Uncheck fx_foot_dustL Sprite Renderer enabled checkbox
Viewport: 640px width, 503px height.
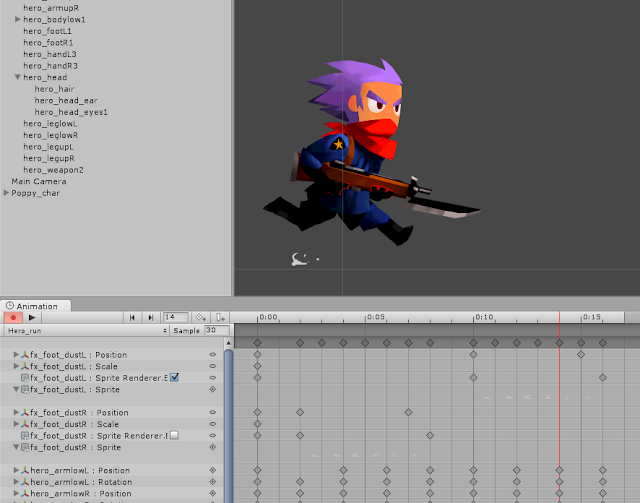(x=174, y=377)
